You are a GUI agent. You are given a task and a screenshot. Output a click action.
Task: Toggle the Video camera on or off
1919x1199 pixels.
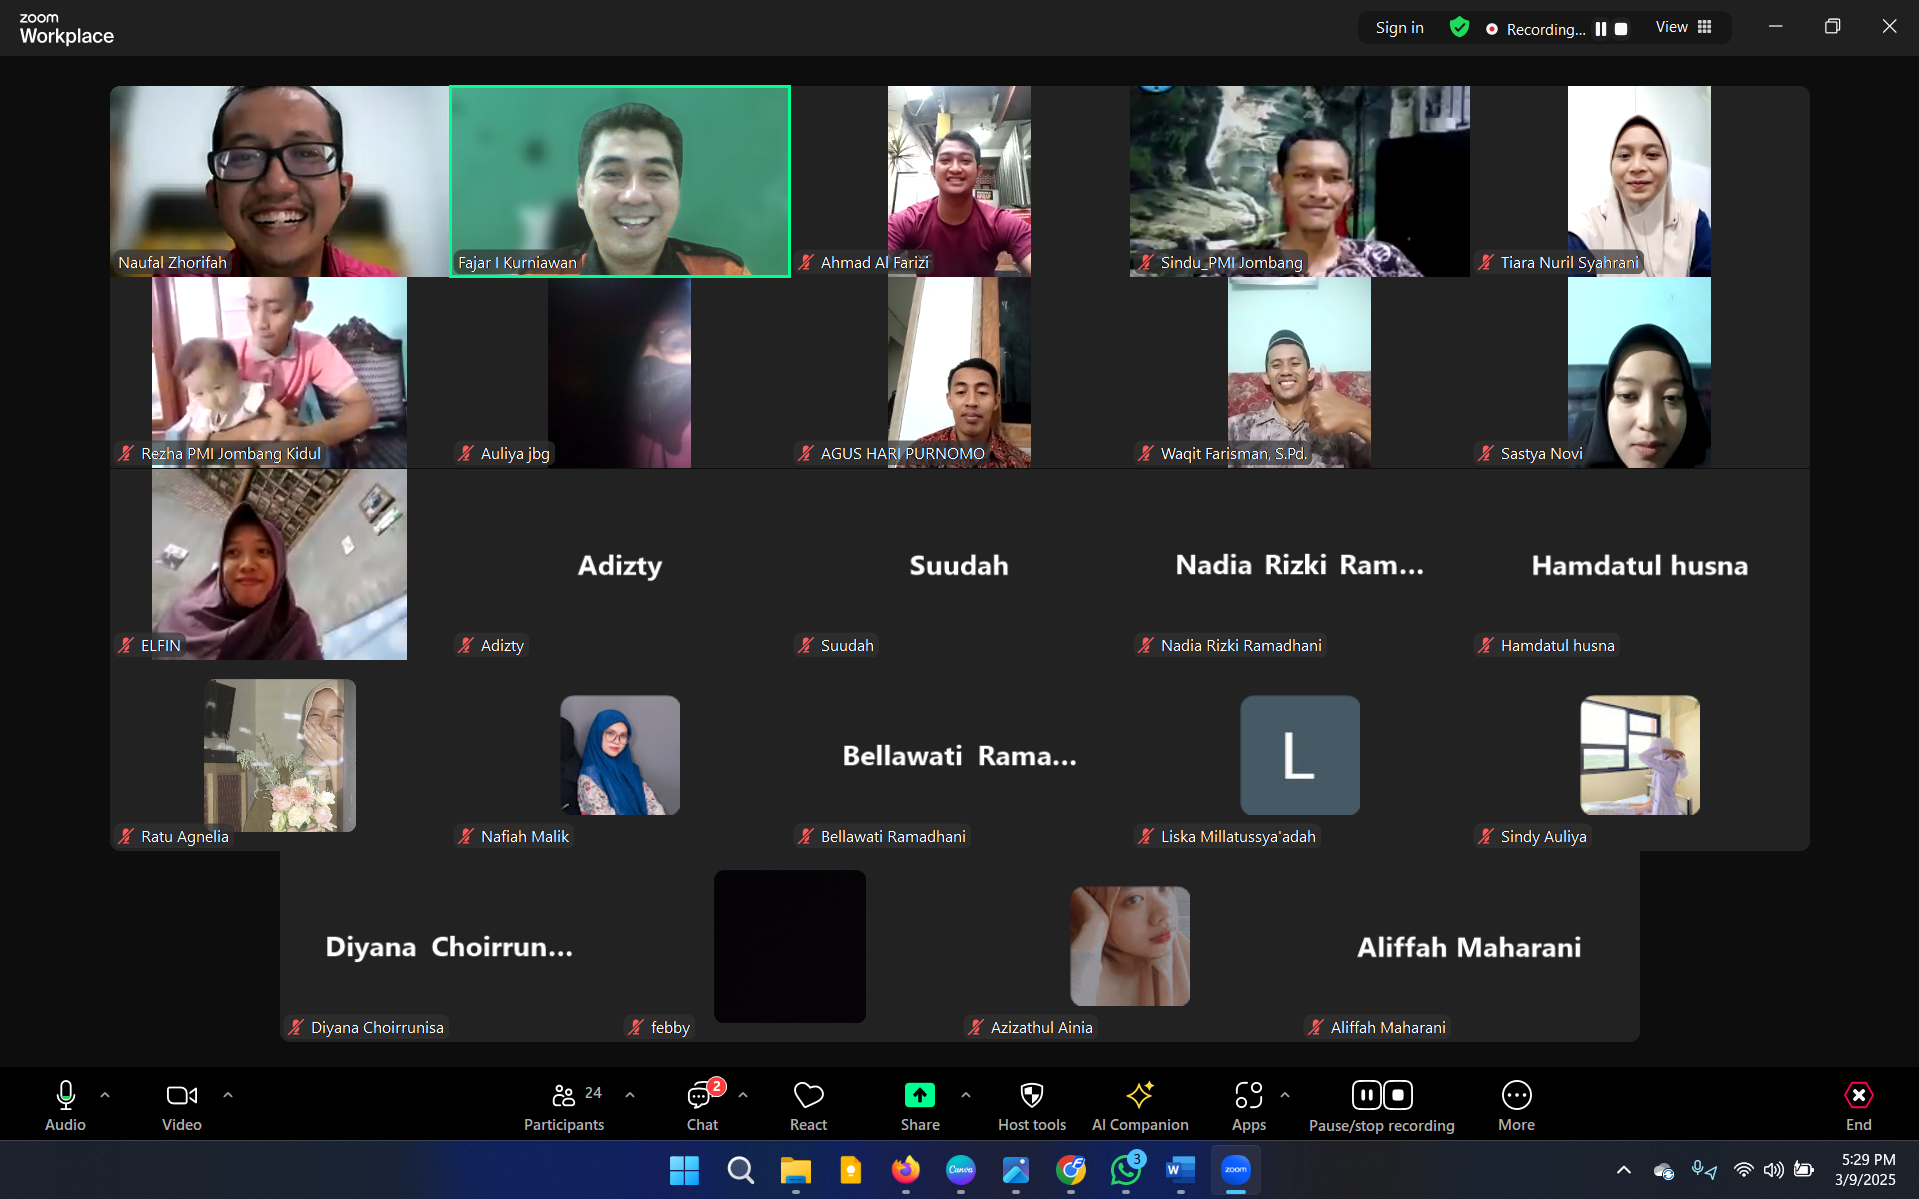tap(181, 1096)
